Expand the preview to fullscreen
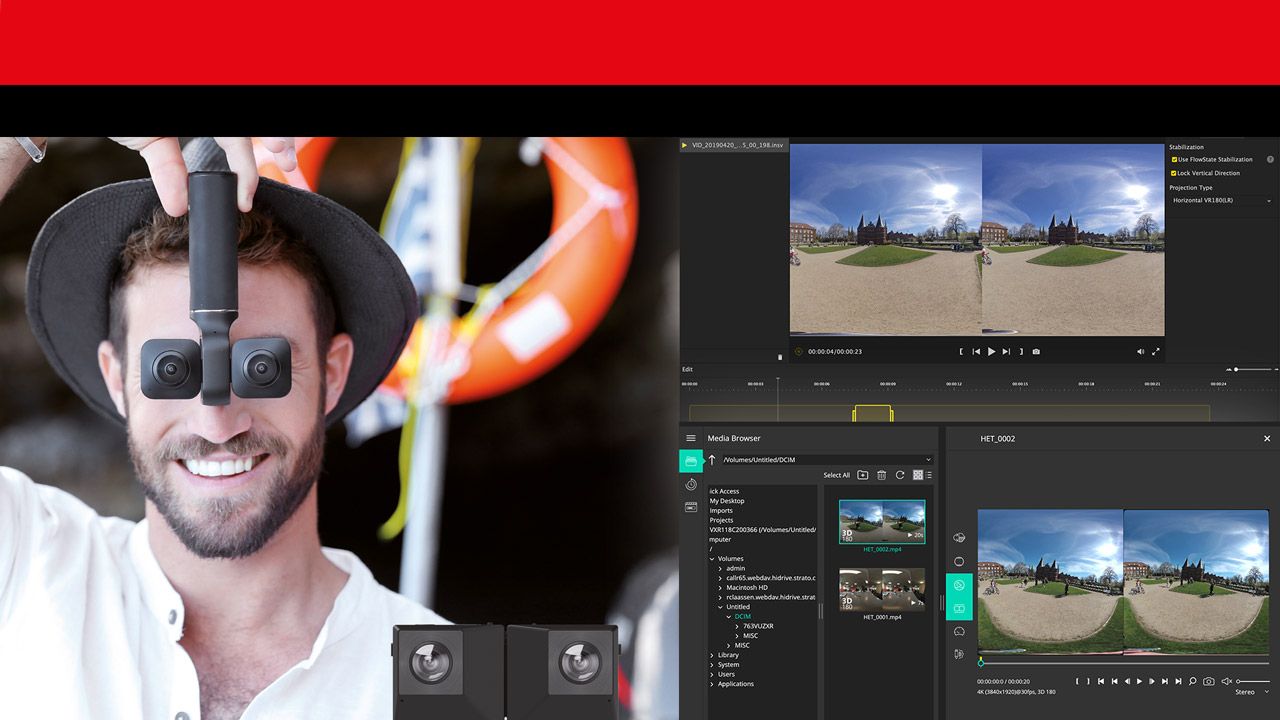 (x=1156, y=352)
